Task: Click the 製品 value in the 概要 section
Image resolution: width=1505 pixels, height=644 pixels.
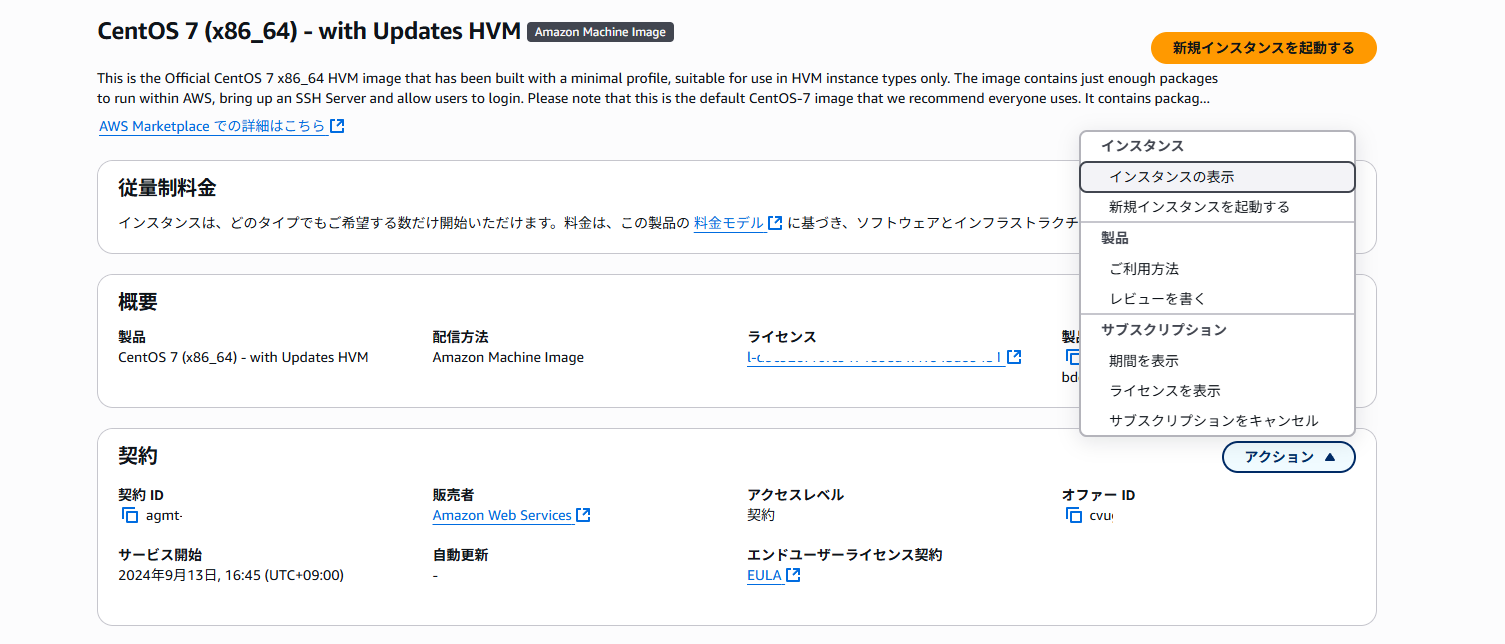Action: (x=243, y=357)
